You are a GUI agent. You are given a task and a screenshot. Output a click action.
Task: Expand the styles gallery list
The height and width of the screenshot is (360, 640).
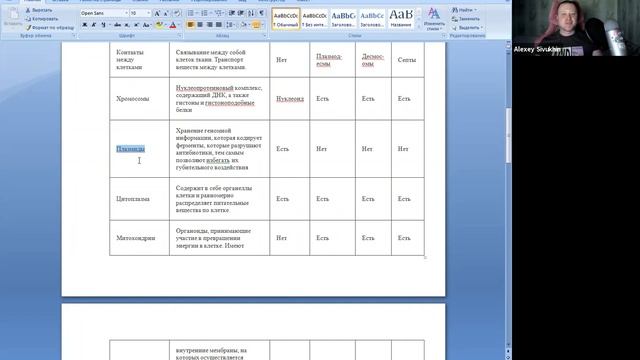tap(418, 27)
